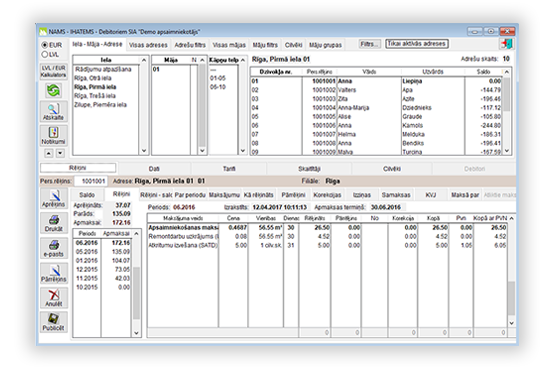Image resolution: width=553 pixels, height=370 pixels.
Task: Click the LVL / EUR Kalkulators button
Action: click(x=53, y=71)
